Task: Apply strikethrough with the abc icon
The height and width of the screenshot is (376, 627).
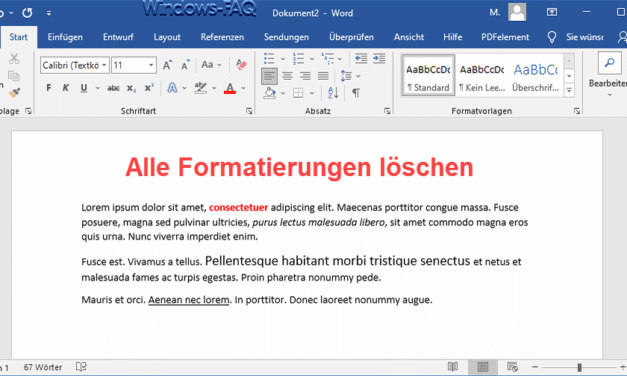Action: click(113, 88)
